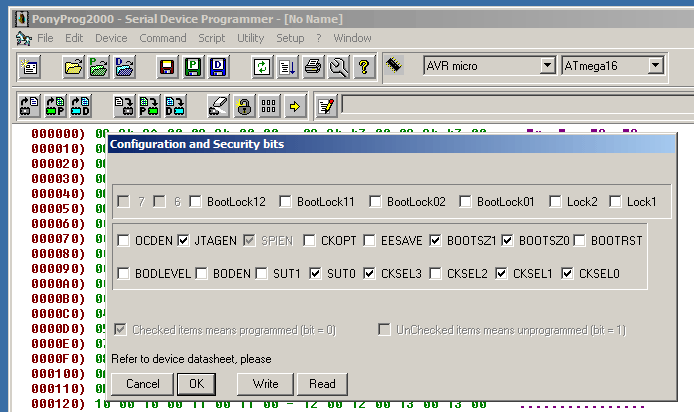Click the Edit note icon
The image size is (694, 412).
(x=327, y=106)
